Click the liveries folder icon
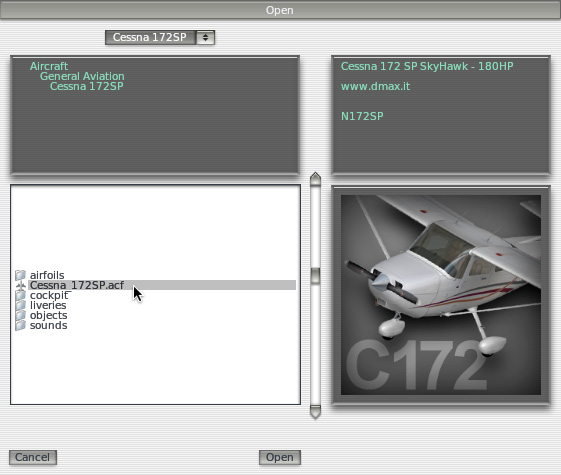The image size is (561, 475). coord(20,305)
